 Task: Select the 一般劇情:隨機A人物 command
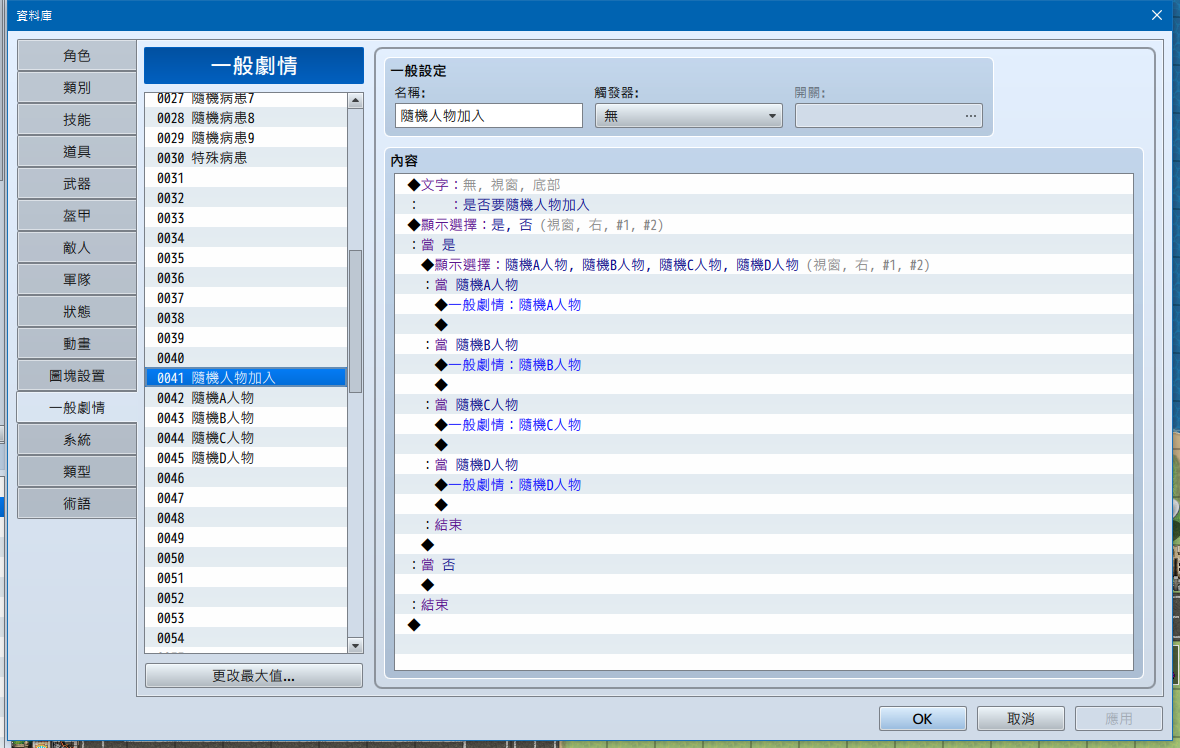pyautogui.click(x=764, y=305)
